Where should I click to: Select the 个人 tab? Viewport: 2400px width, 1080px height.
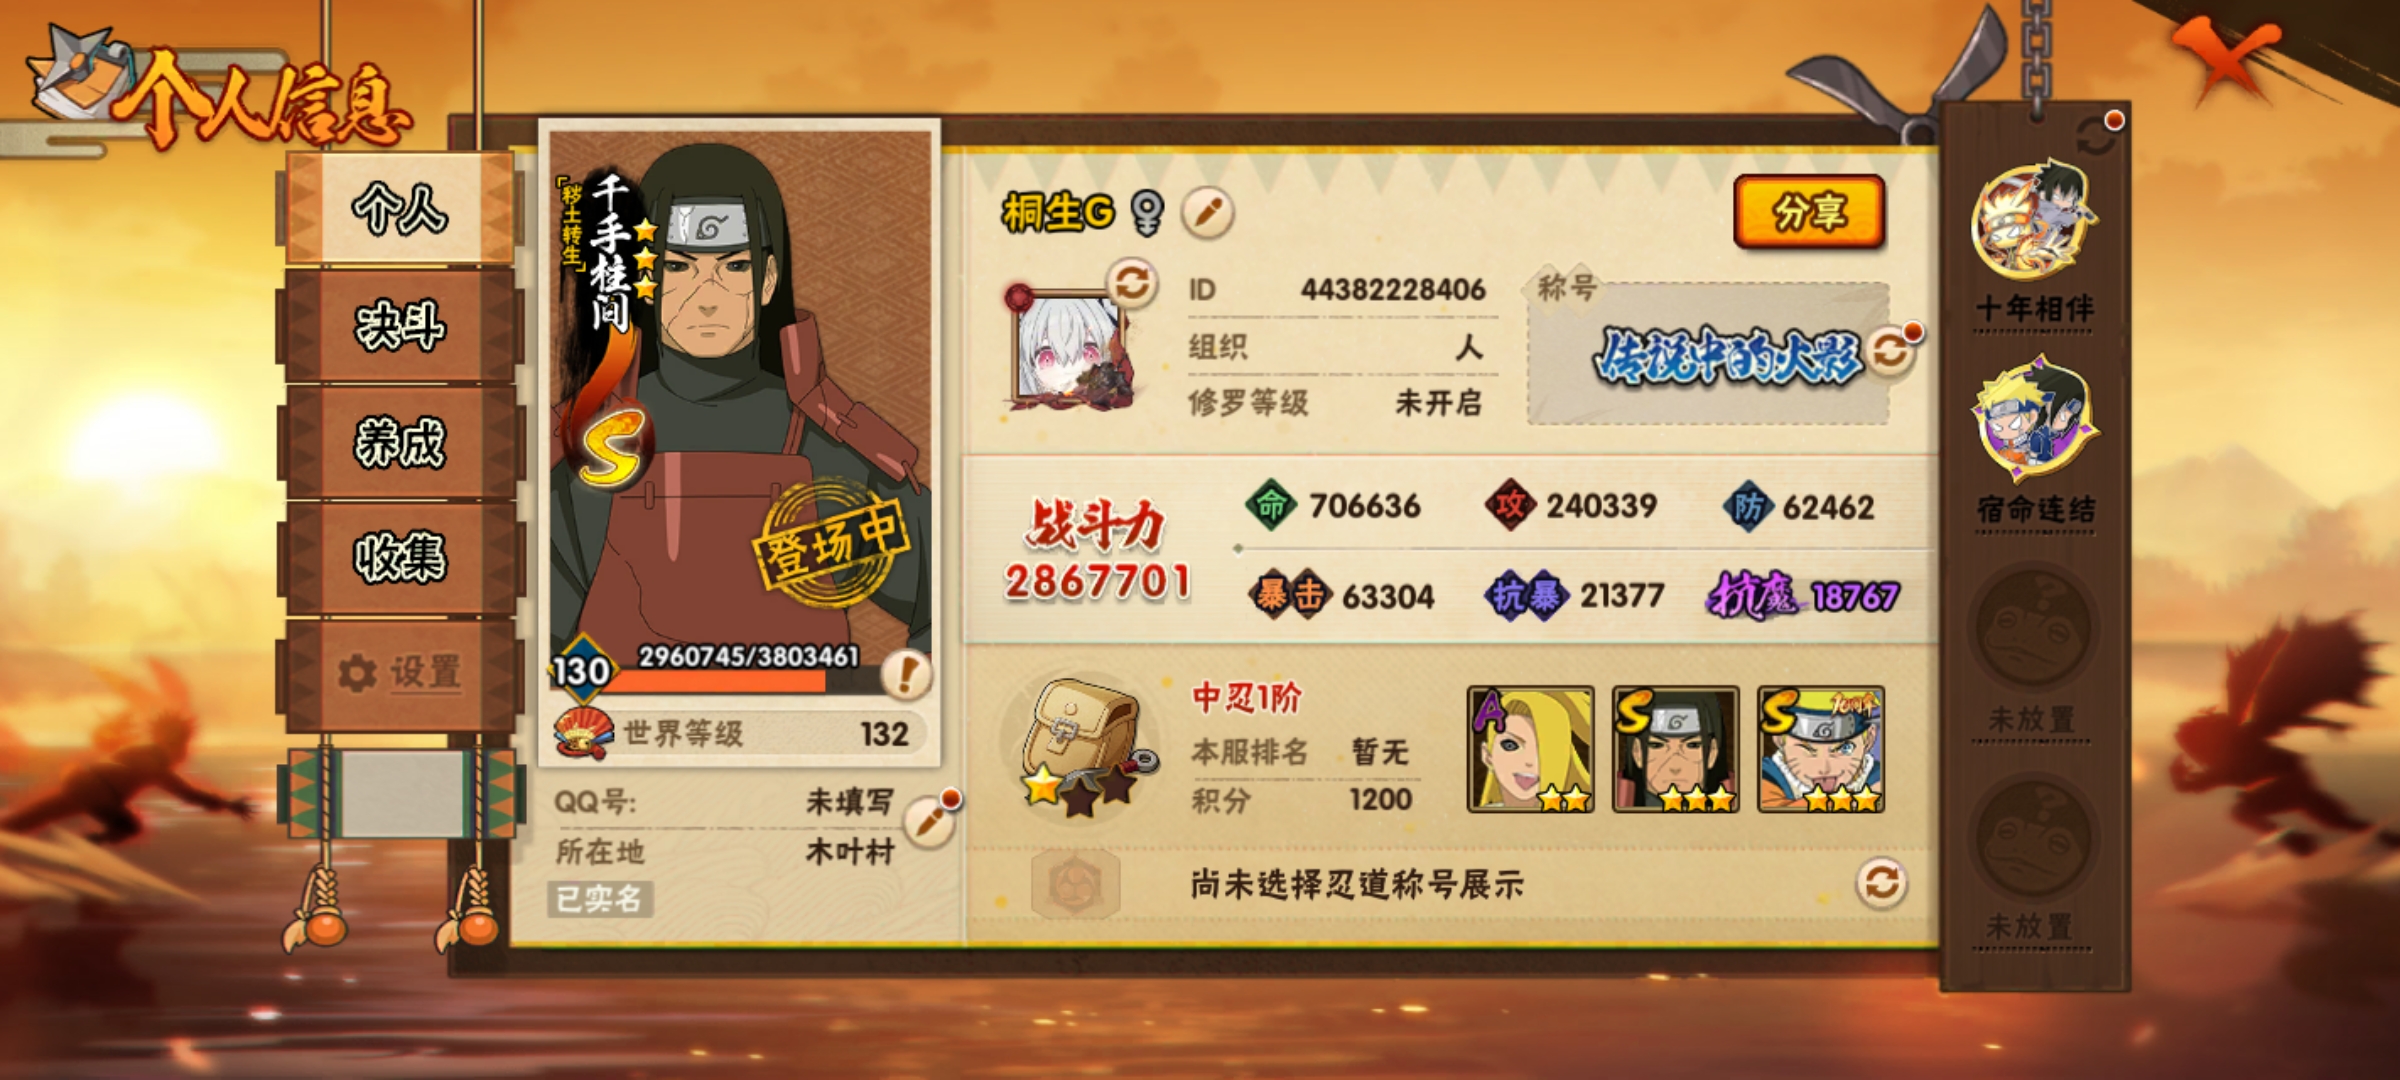[400, 209]
